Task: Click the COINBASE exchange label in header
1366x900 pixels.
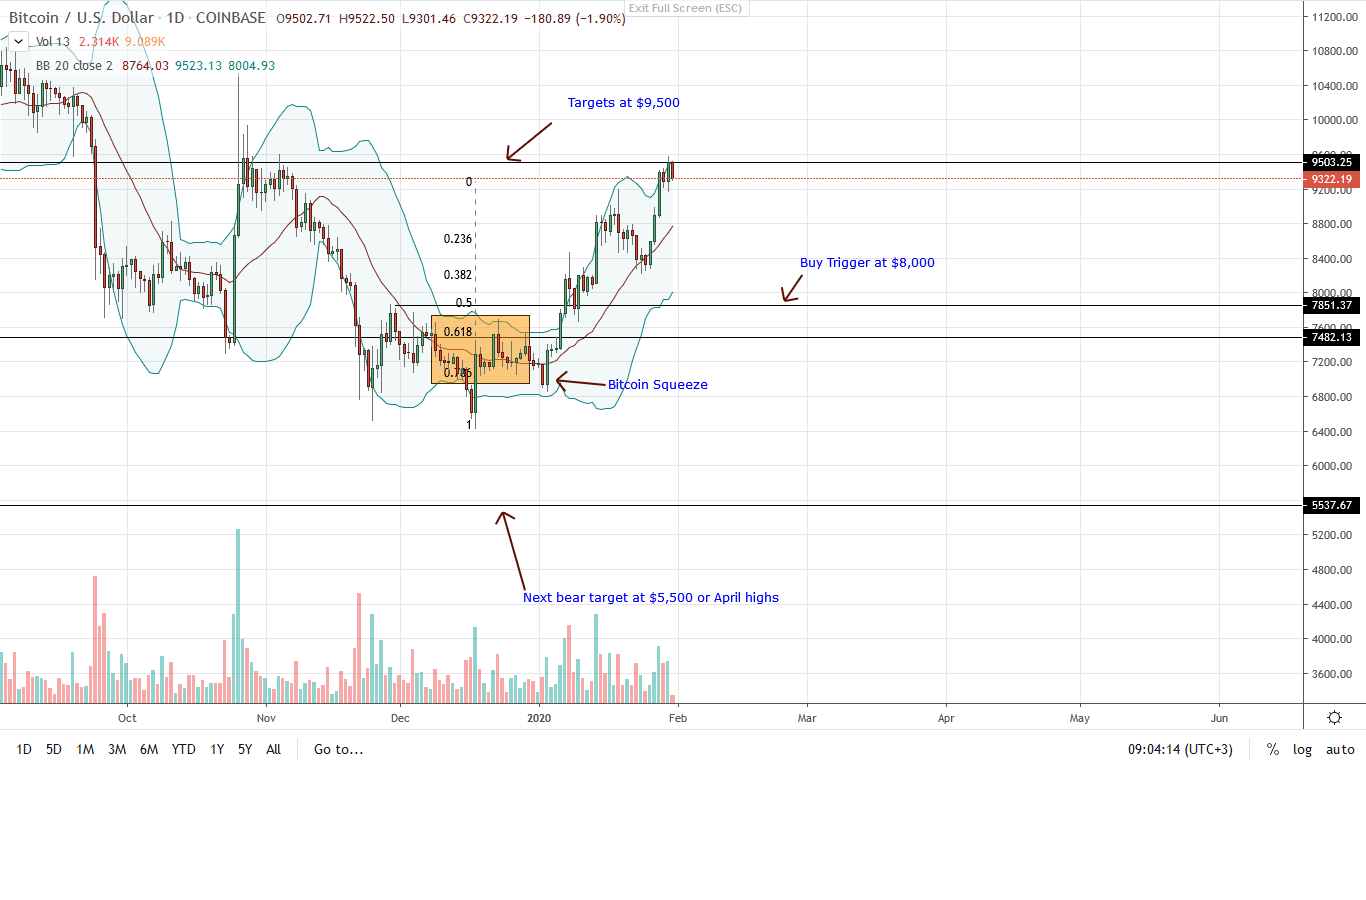Action: pos(231,18)
